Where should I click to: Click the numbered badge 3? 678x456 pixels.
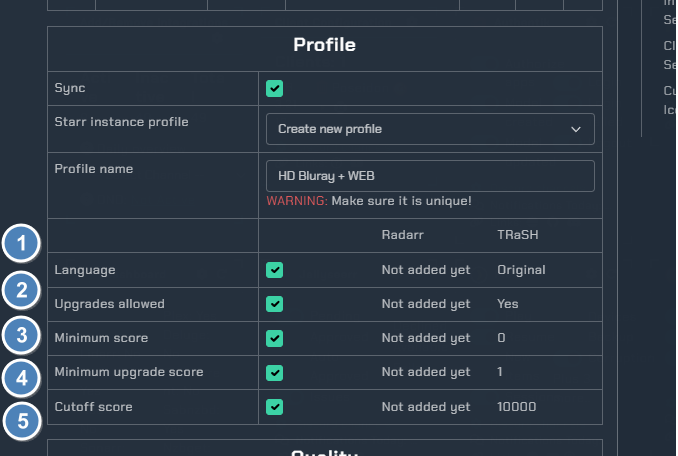[21, 335]
